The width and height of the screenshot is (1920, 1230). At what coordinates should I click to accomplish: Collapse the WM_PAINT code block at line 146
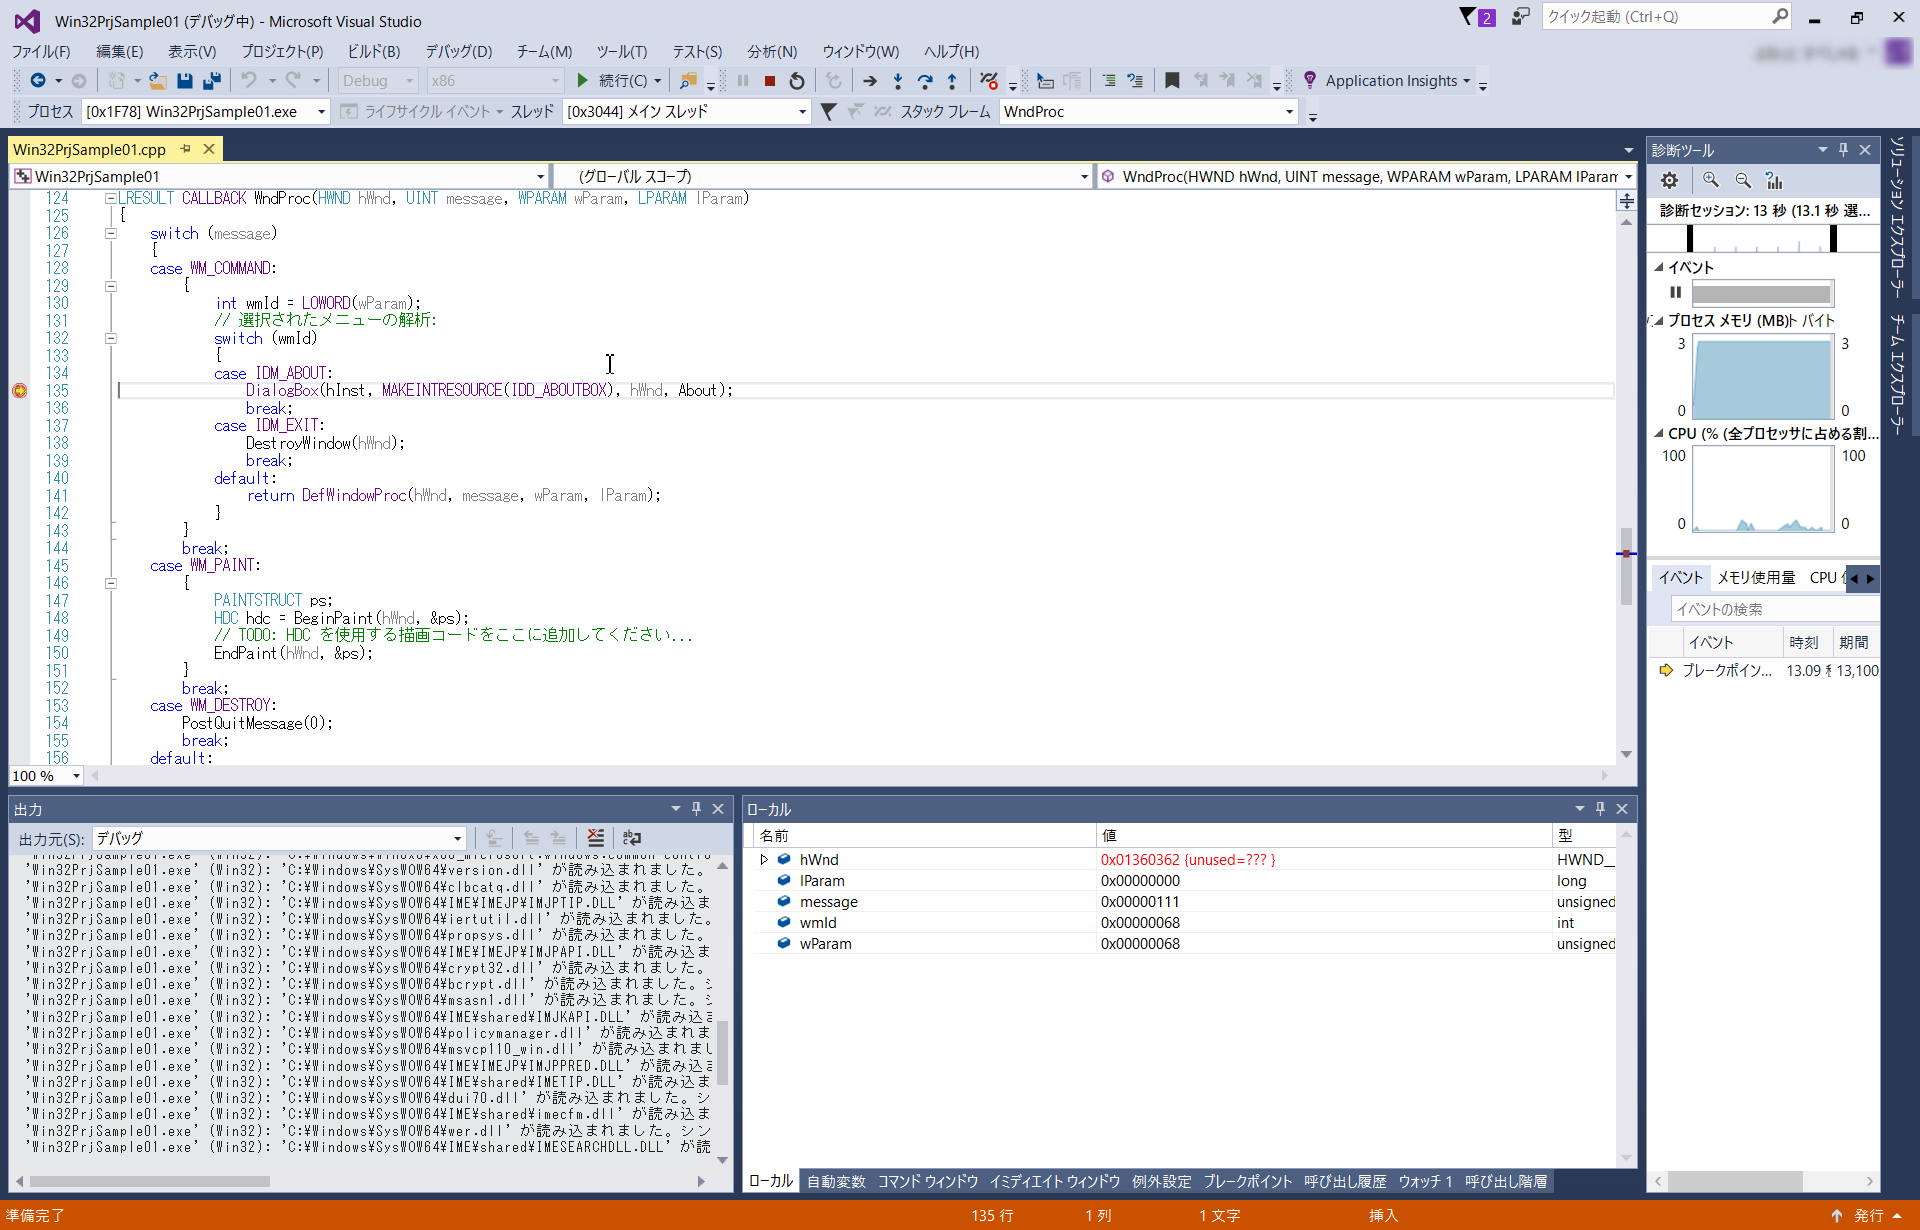click(x=111, y=583)
